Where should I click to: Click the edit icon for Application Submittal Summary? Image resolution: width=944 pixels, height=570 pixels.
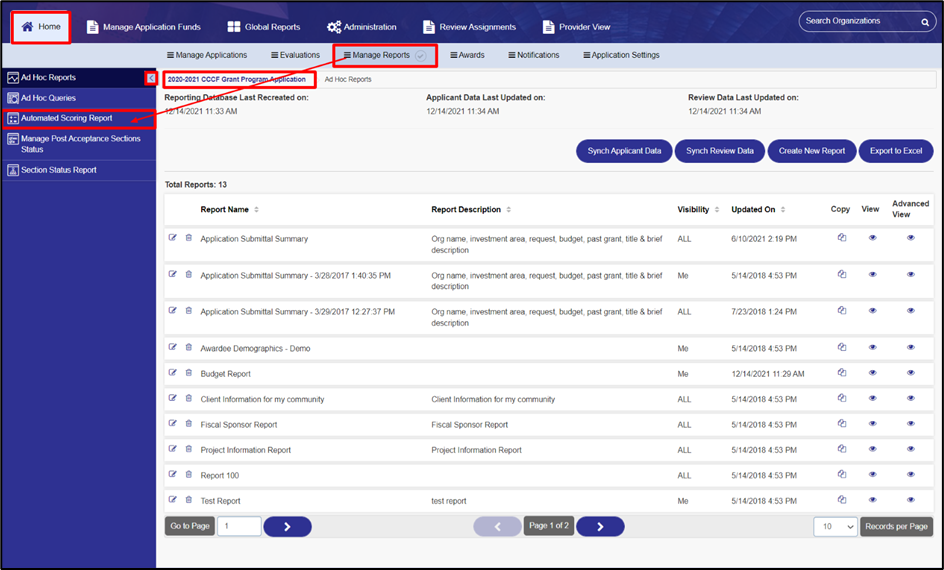click(x=173, y=238)
